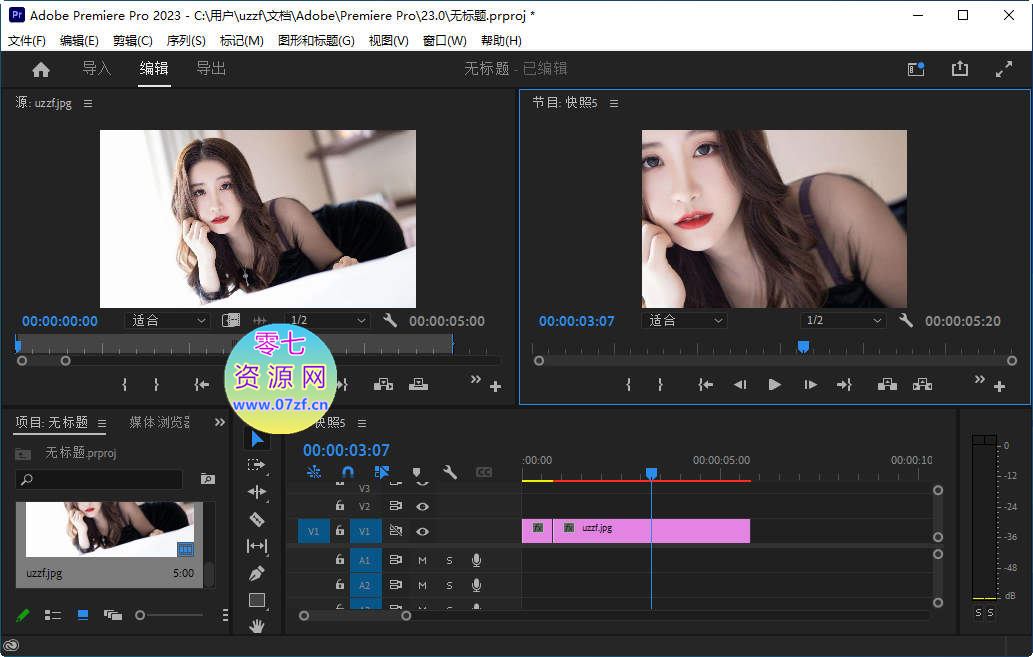Pick the Track Select Forward tool
Screen dimensions: 1033x657
click(x=257, y=465)
